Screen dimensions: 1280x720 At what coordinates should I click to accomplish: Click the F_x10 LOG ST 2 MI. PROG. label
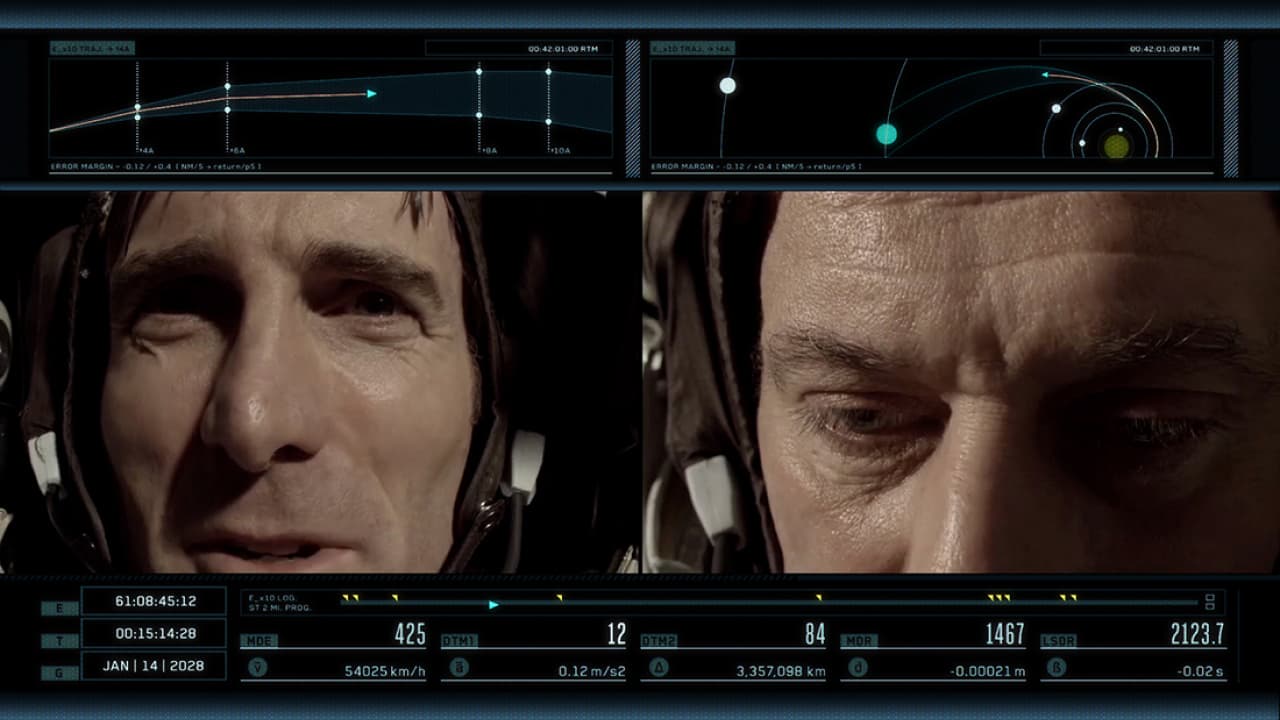(279, 602)
